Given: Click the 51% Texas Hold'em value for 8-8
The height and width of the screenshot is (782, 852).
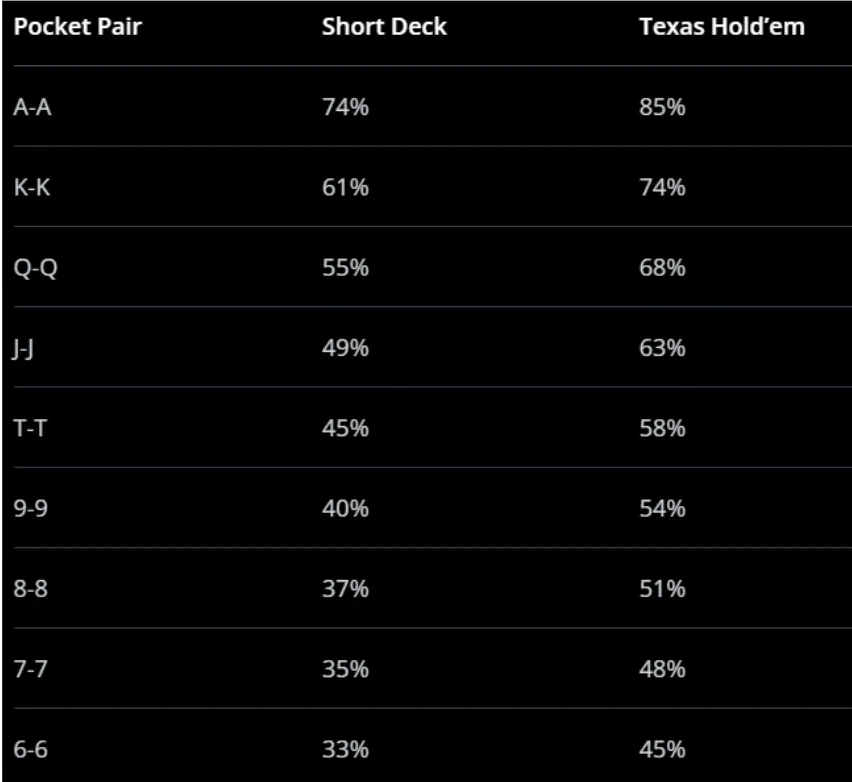Looking at the screenshot, I should (662, 589).
